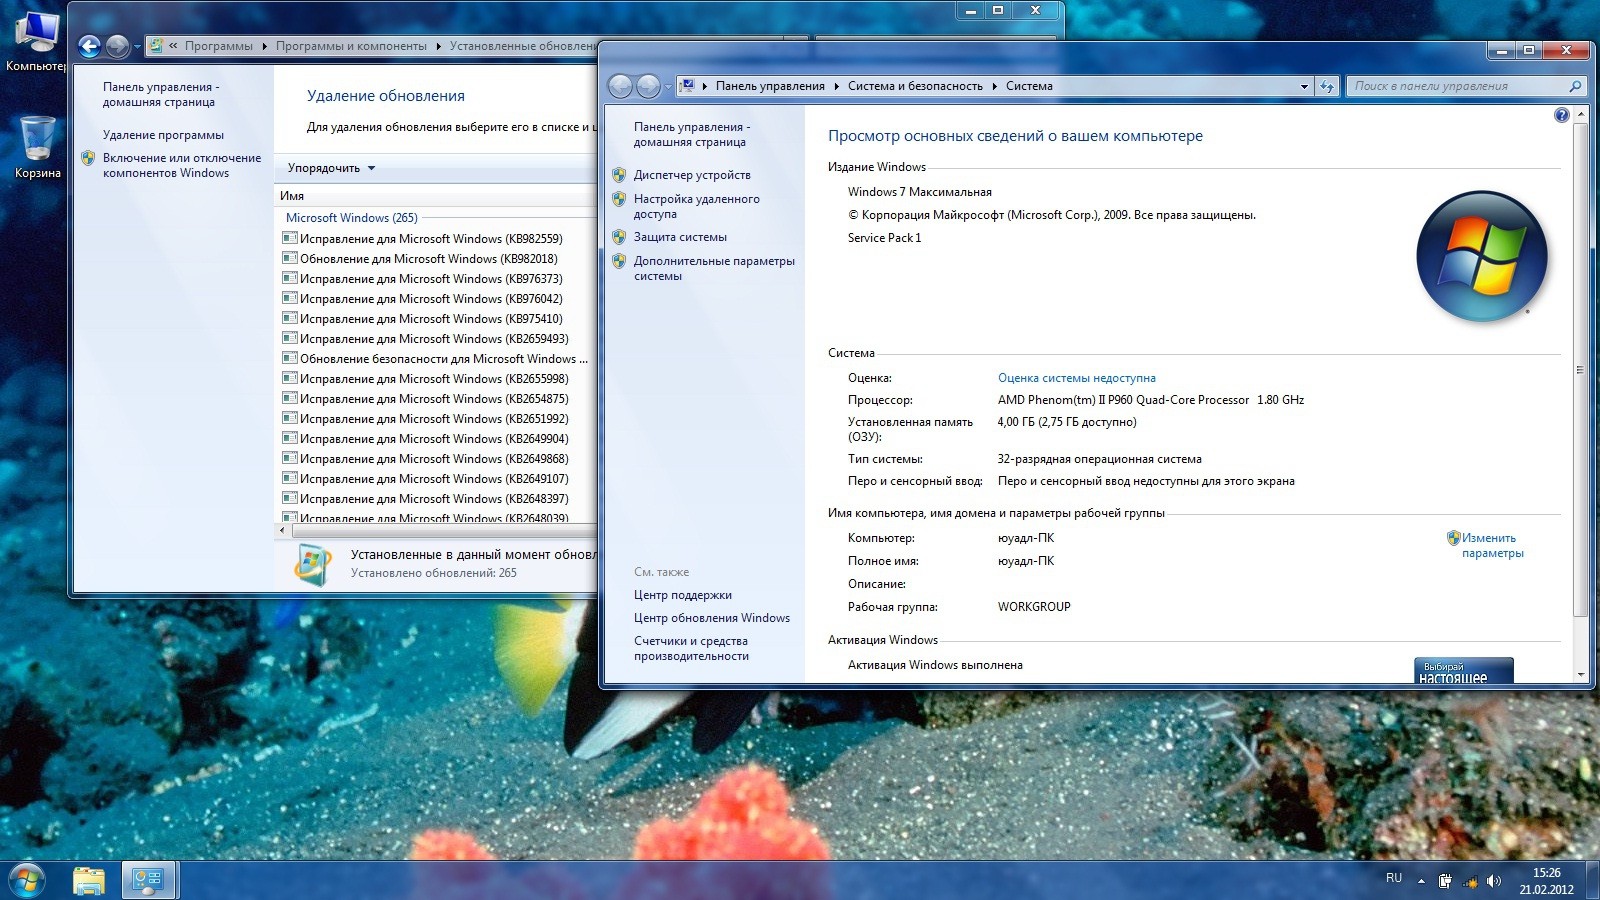Click the KB982559 update item icon
1600x900 pixels.
tap(290, 238)
